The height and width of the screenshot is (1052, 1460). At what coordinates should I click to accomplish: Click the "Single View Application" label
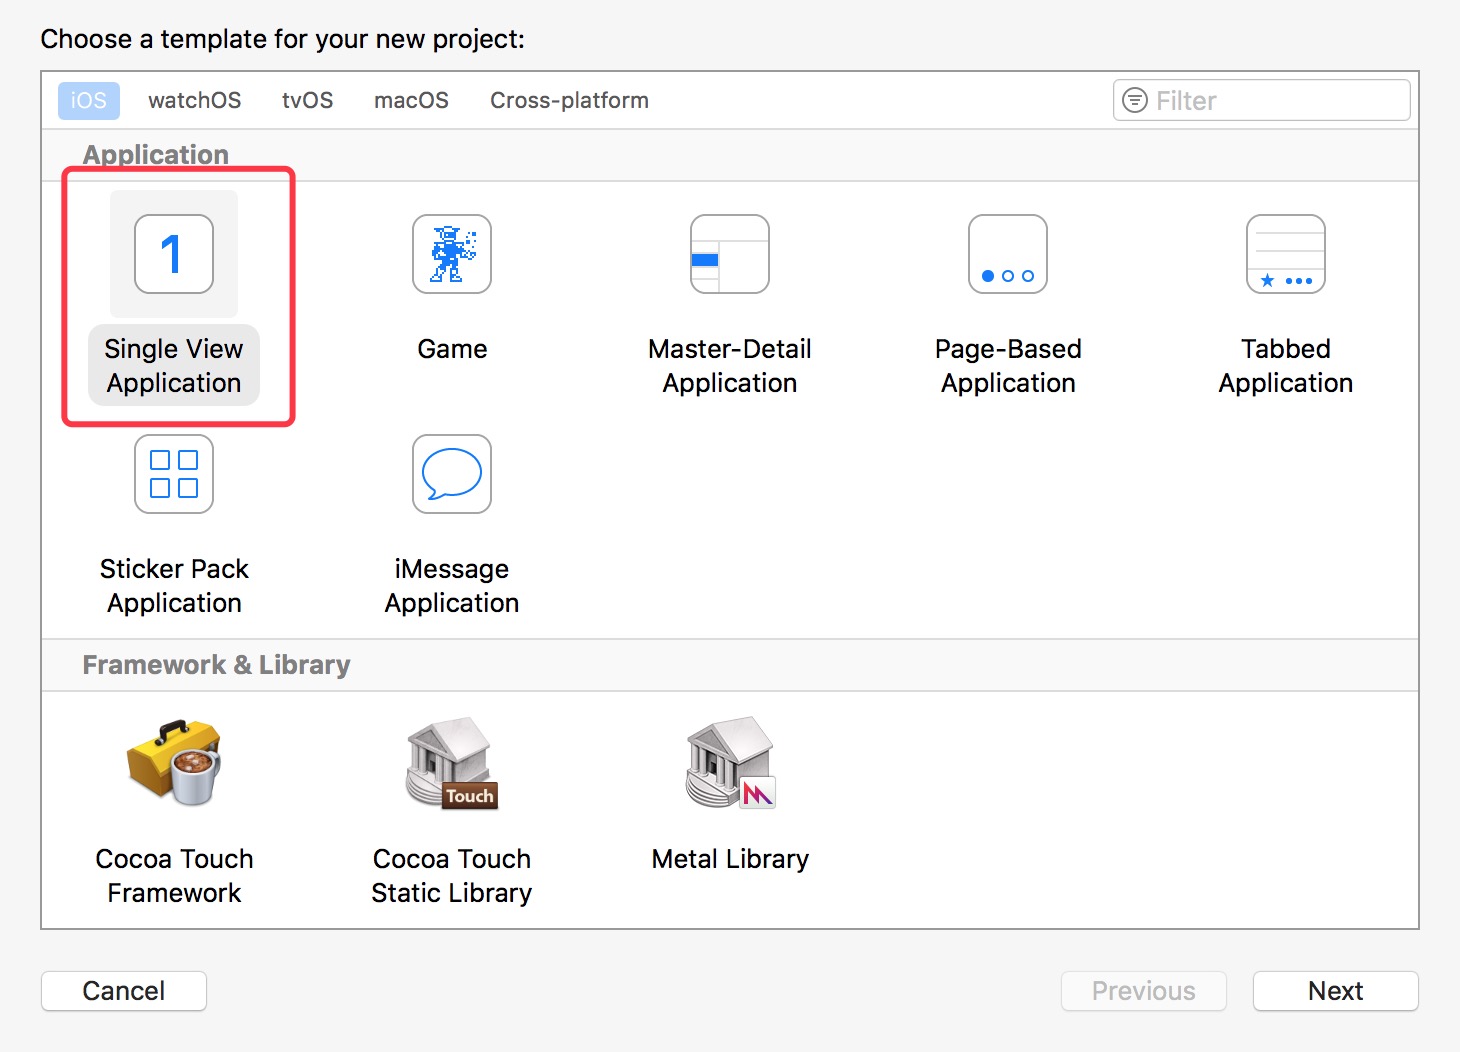coord(174,366)
